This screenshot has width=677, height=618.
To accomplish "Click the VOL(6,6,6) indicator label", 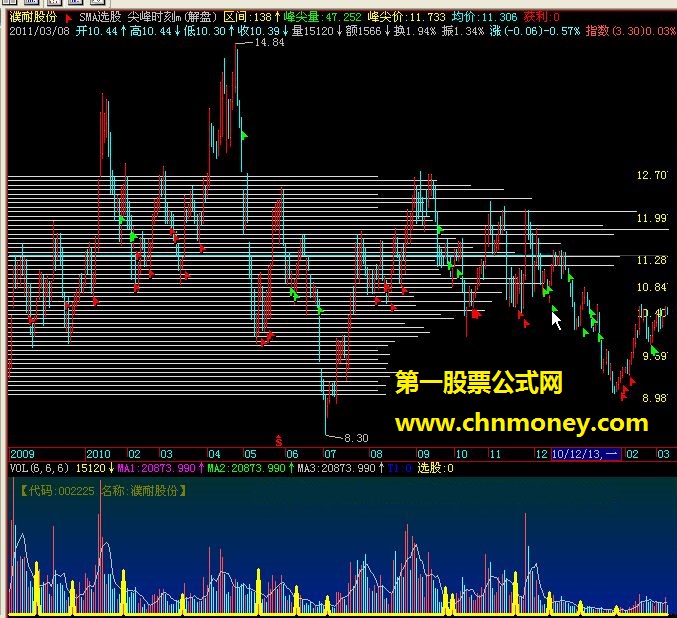I will (x=39, y=469).
